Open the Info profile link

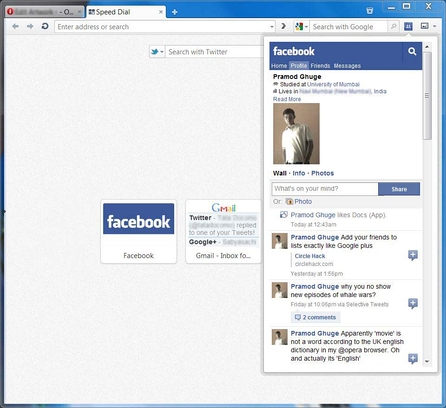pos(299,173)
